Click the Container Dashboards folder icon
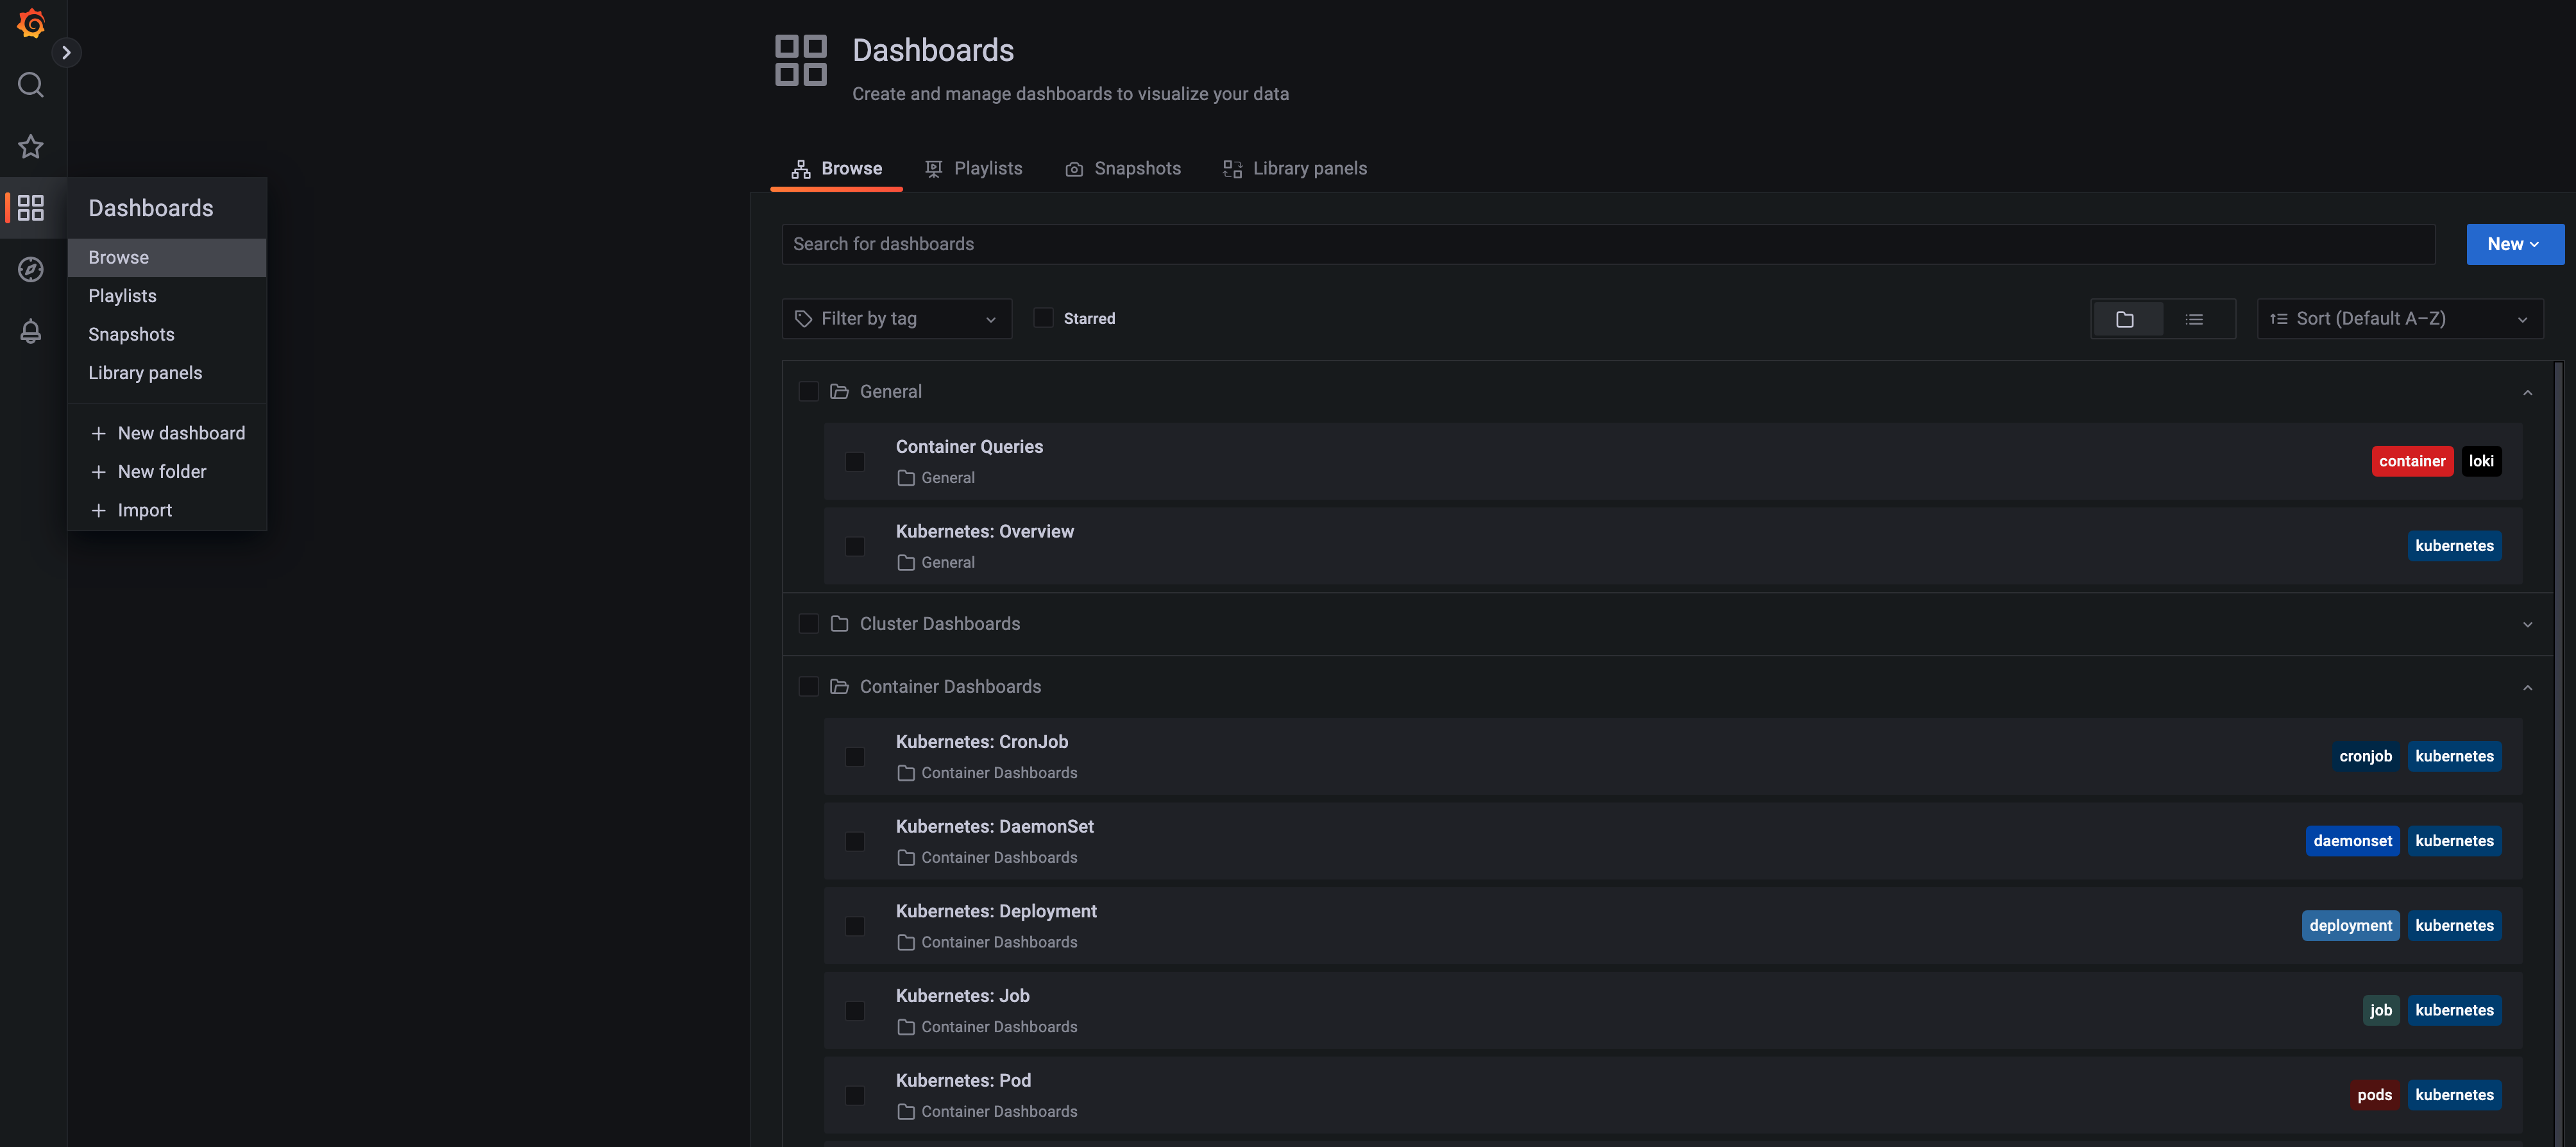 (839, 686)
